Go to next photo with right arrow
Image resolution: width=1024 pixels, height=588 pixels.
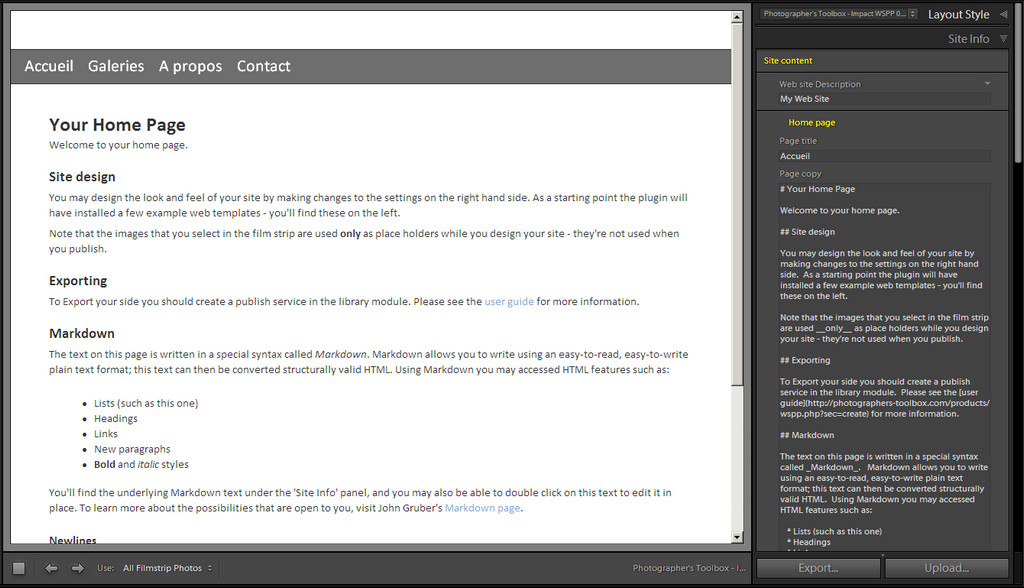tap(78, 568)
